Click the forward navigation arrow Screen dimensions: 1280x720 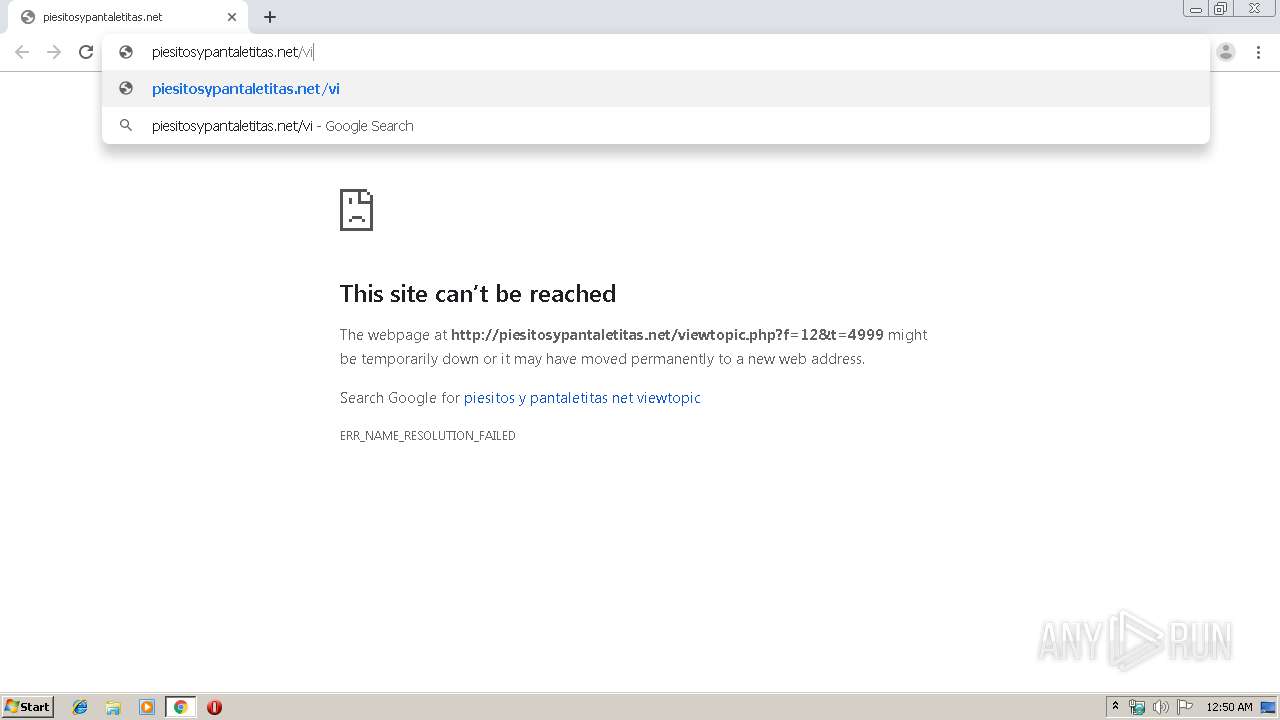pos(54,52)
